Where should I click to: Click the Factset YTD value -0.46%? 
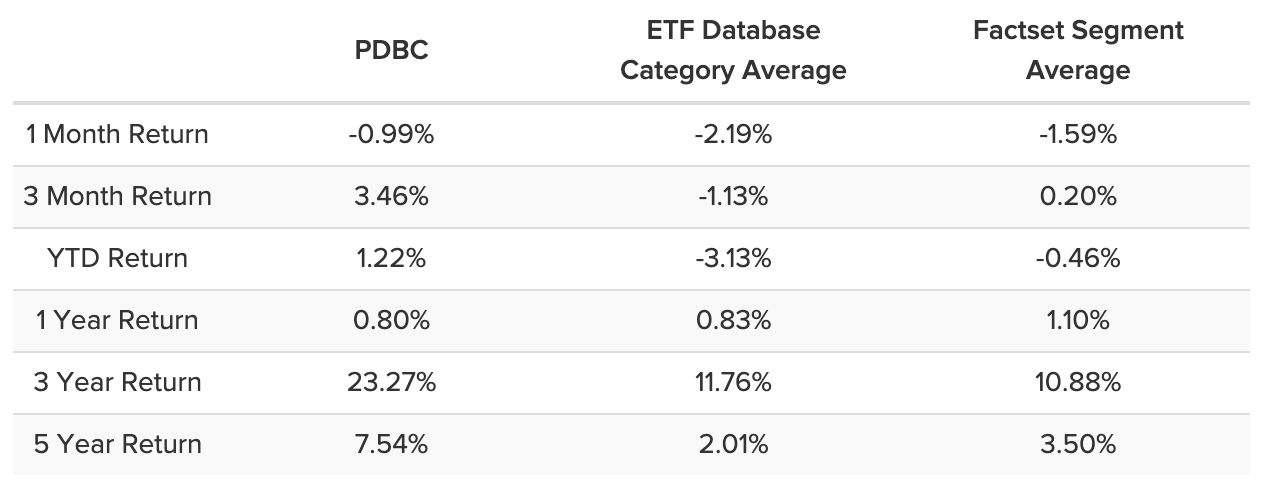click(1078, 258)
